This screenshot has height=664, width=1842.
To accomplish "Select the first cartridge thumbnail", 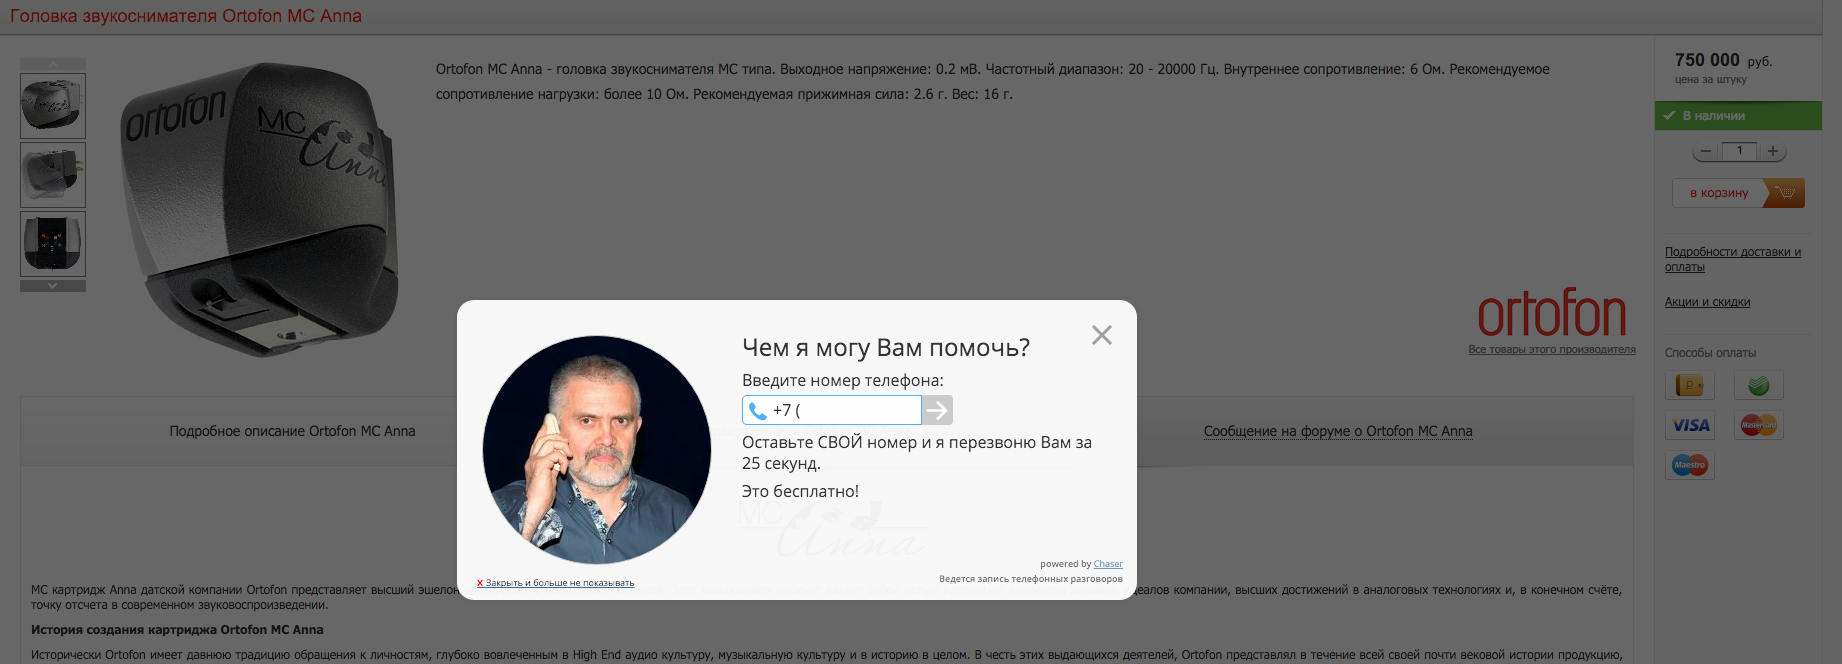I will (53, 106).
